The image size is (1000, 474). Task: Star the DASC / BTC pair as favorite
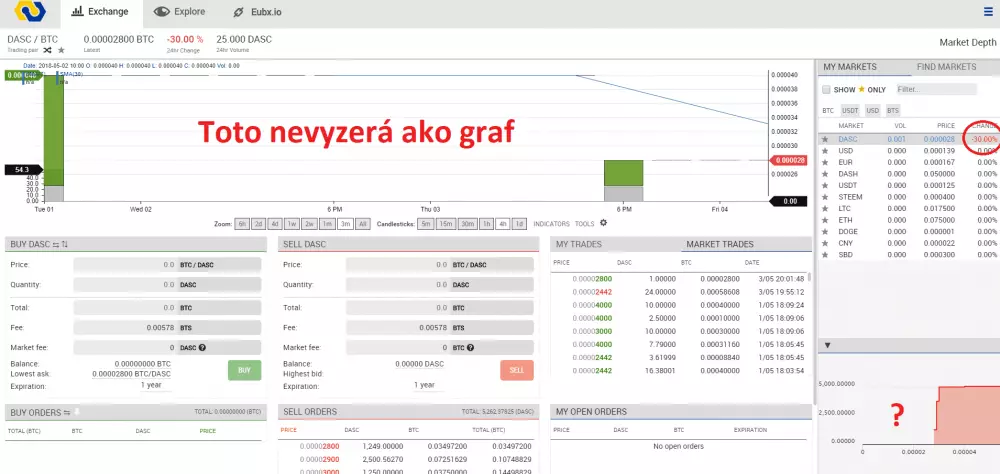point(61,49)
